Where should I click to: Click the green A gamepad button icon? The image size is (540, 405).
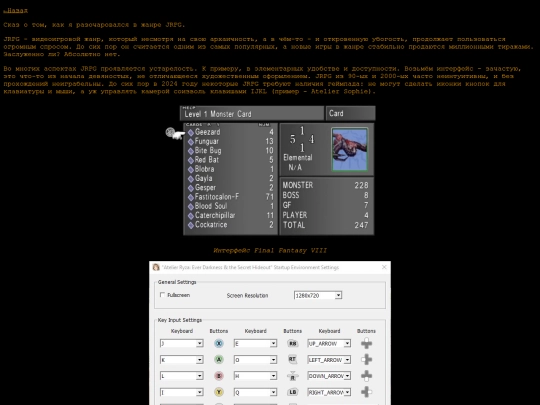[219, 360]
